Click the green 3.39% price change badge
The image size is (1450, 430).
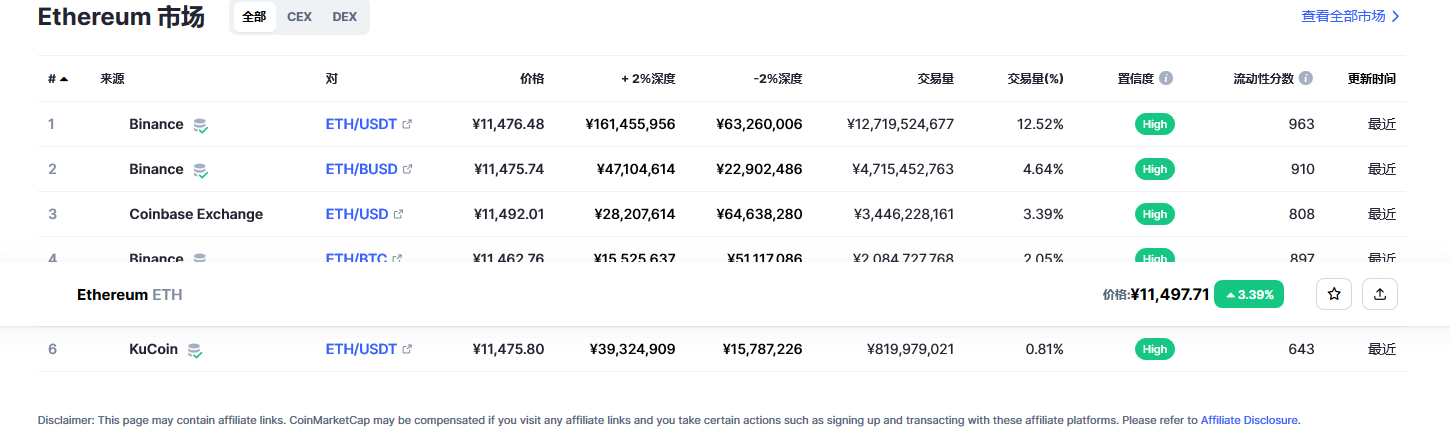[1248, 294]
